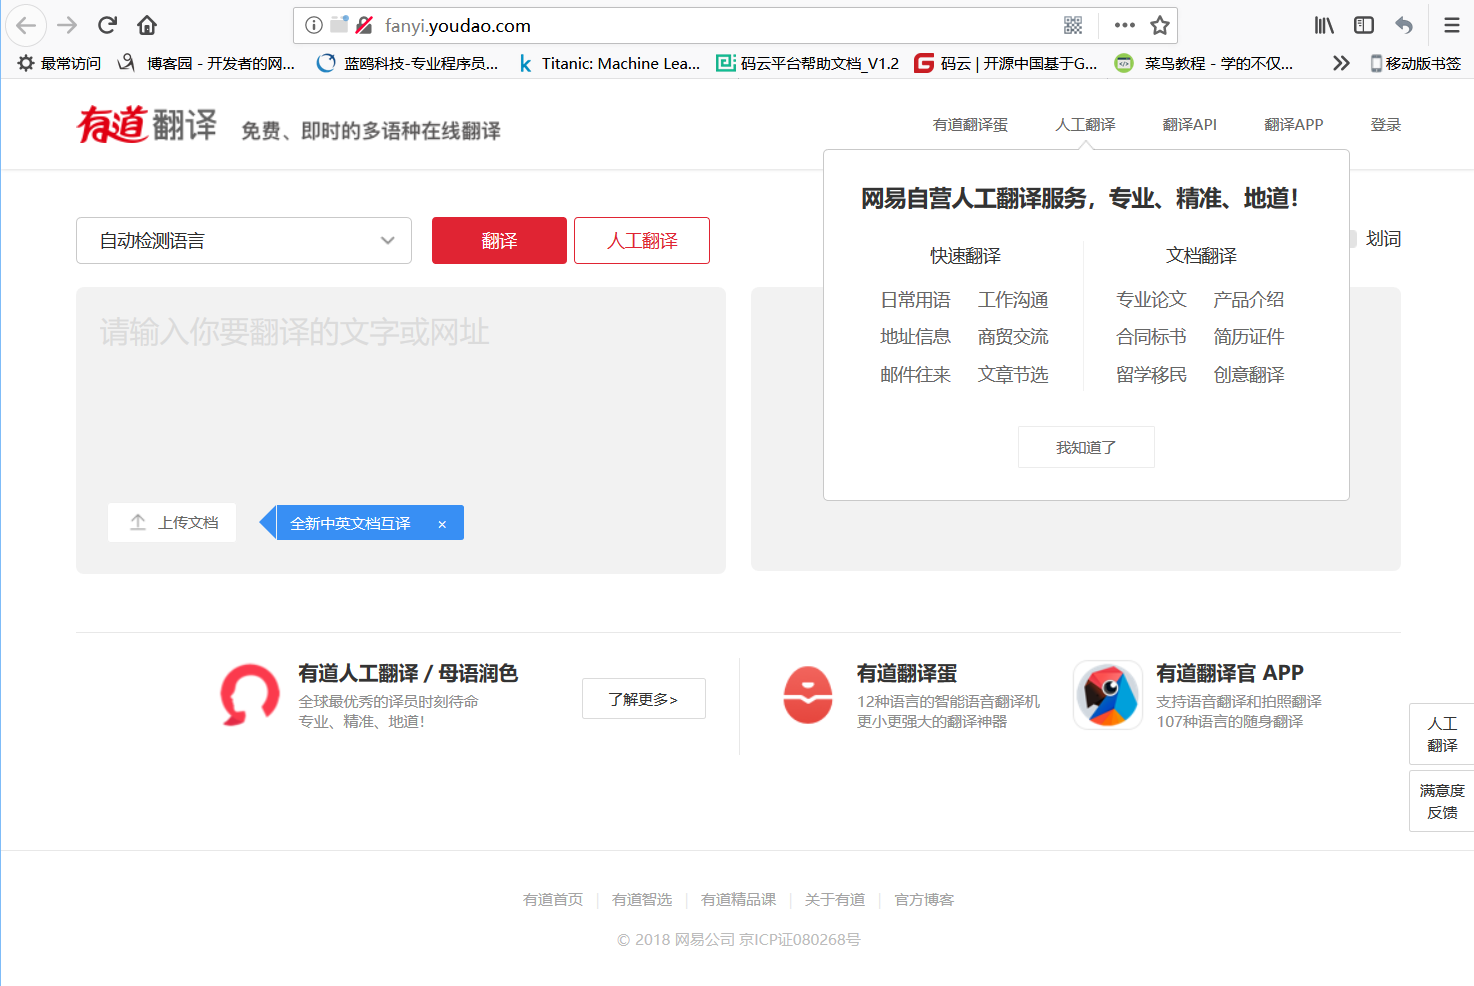Click the undo arrow toolbar icon
Viewport: 1474px width, 986px height.
[1404, 25]
